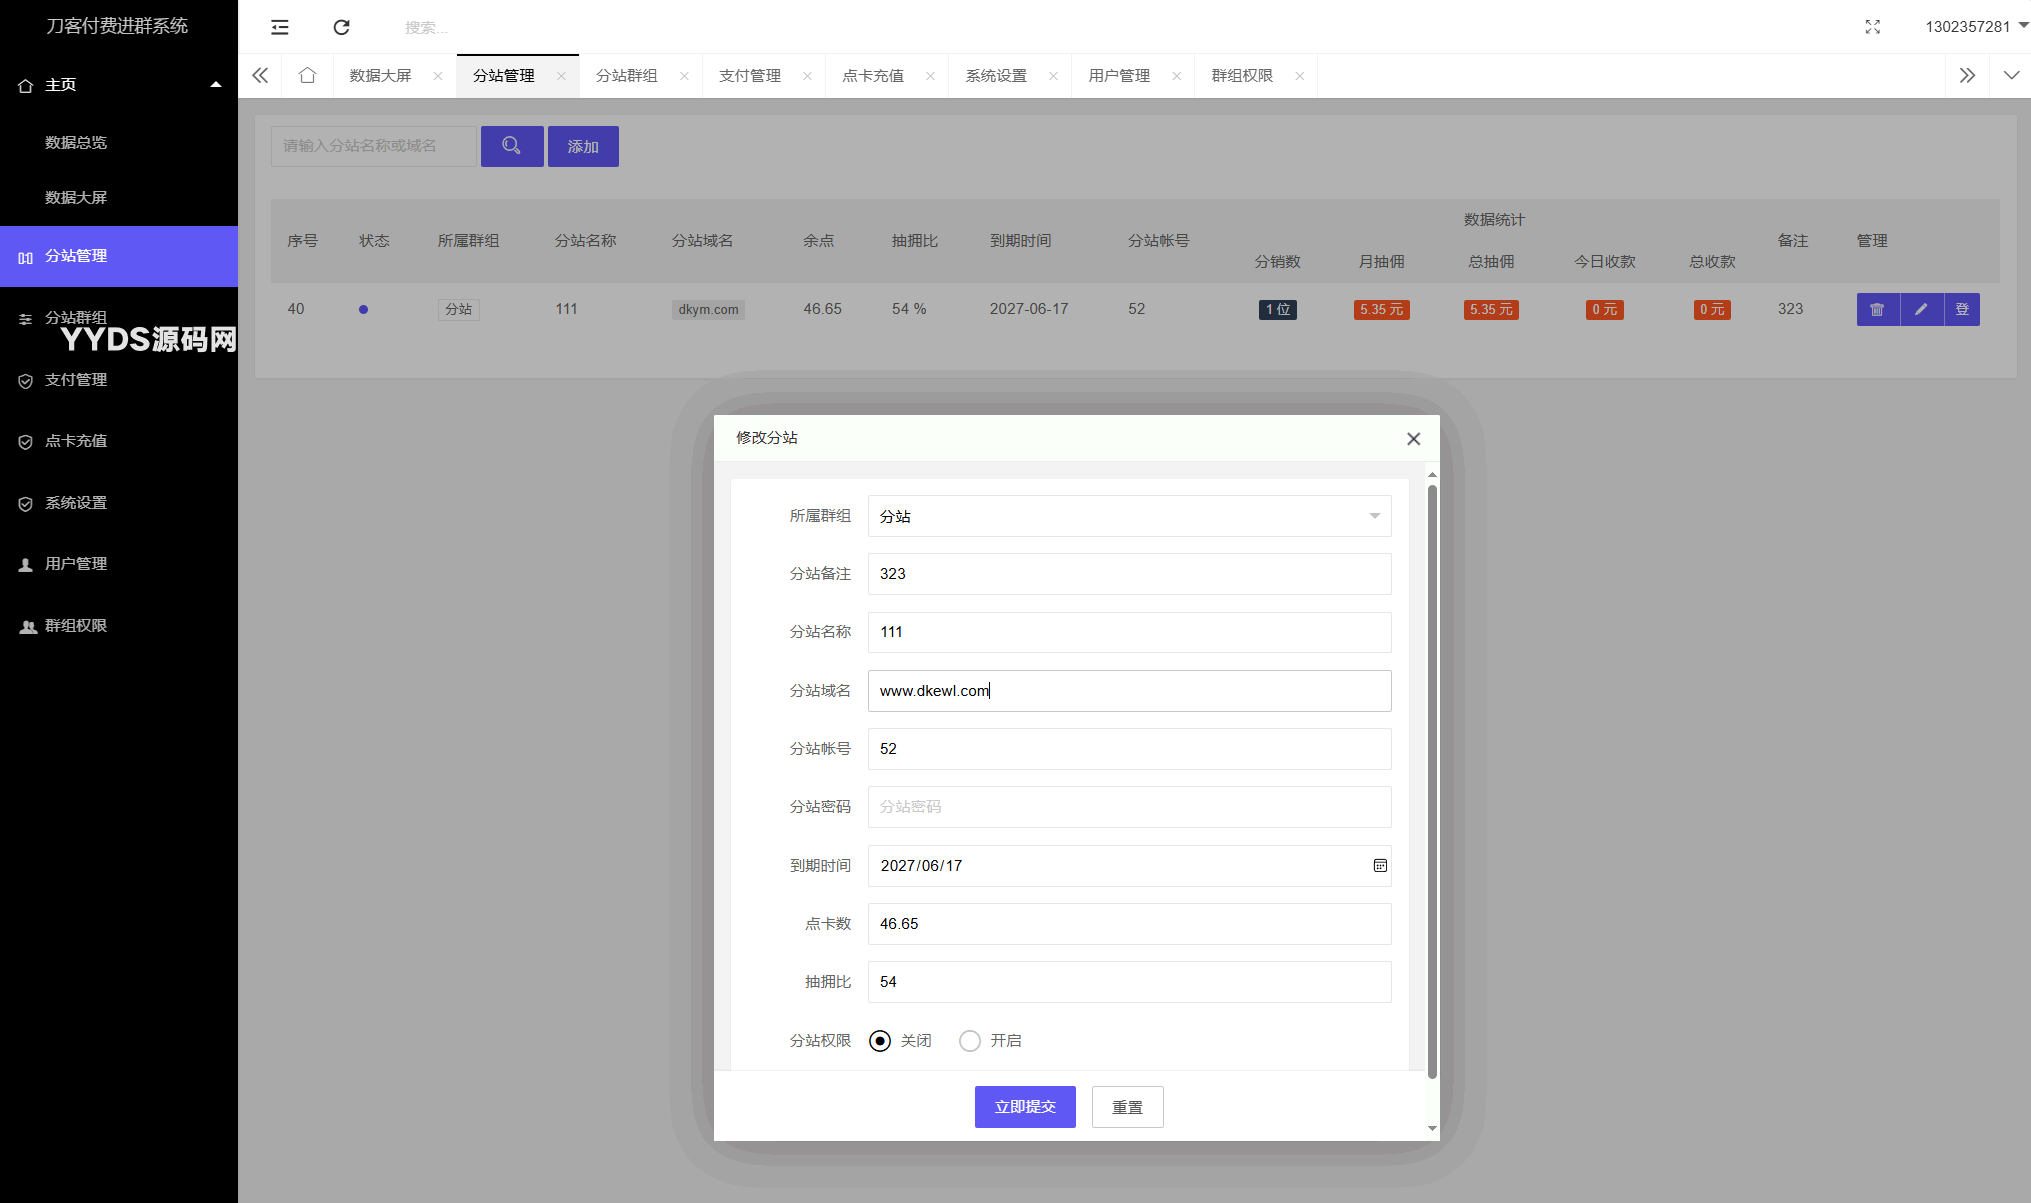The image size is (2031, 1203).
Task: Refresh the page with the reload icon
Action: point(341,27)
